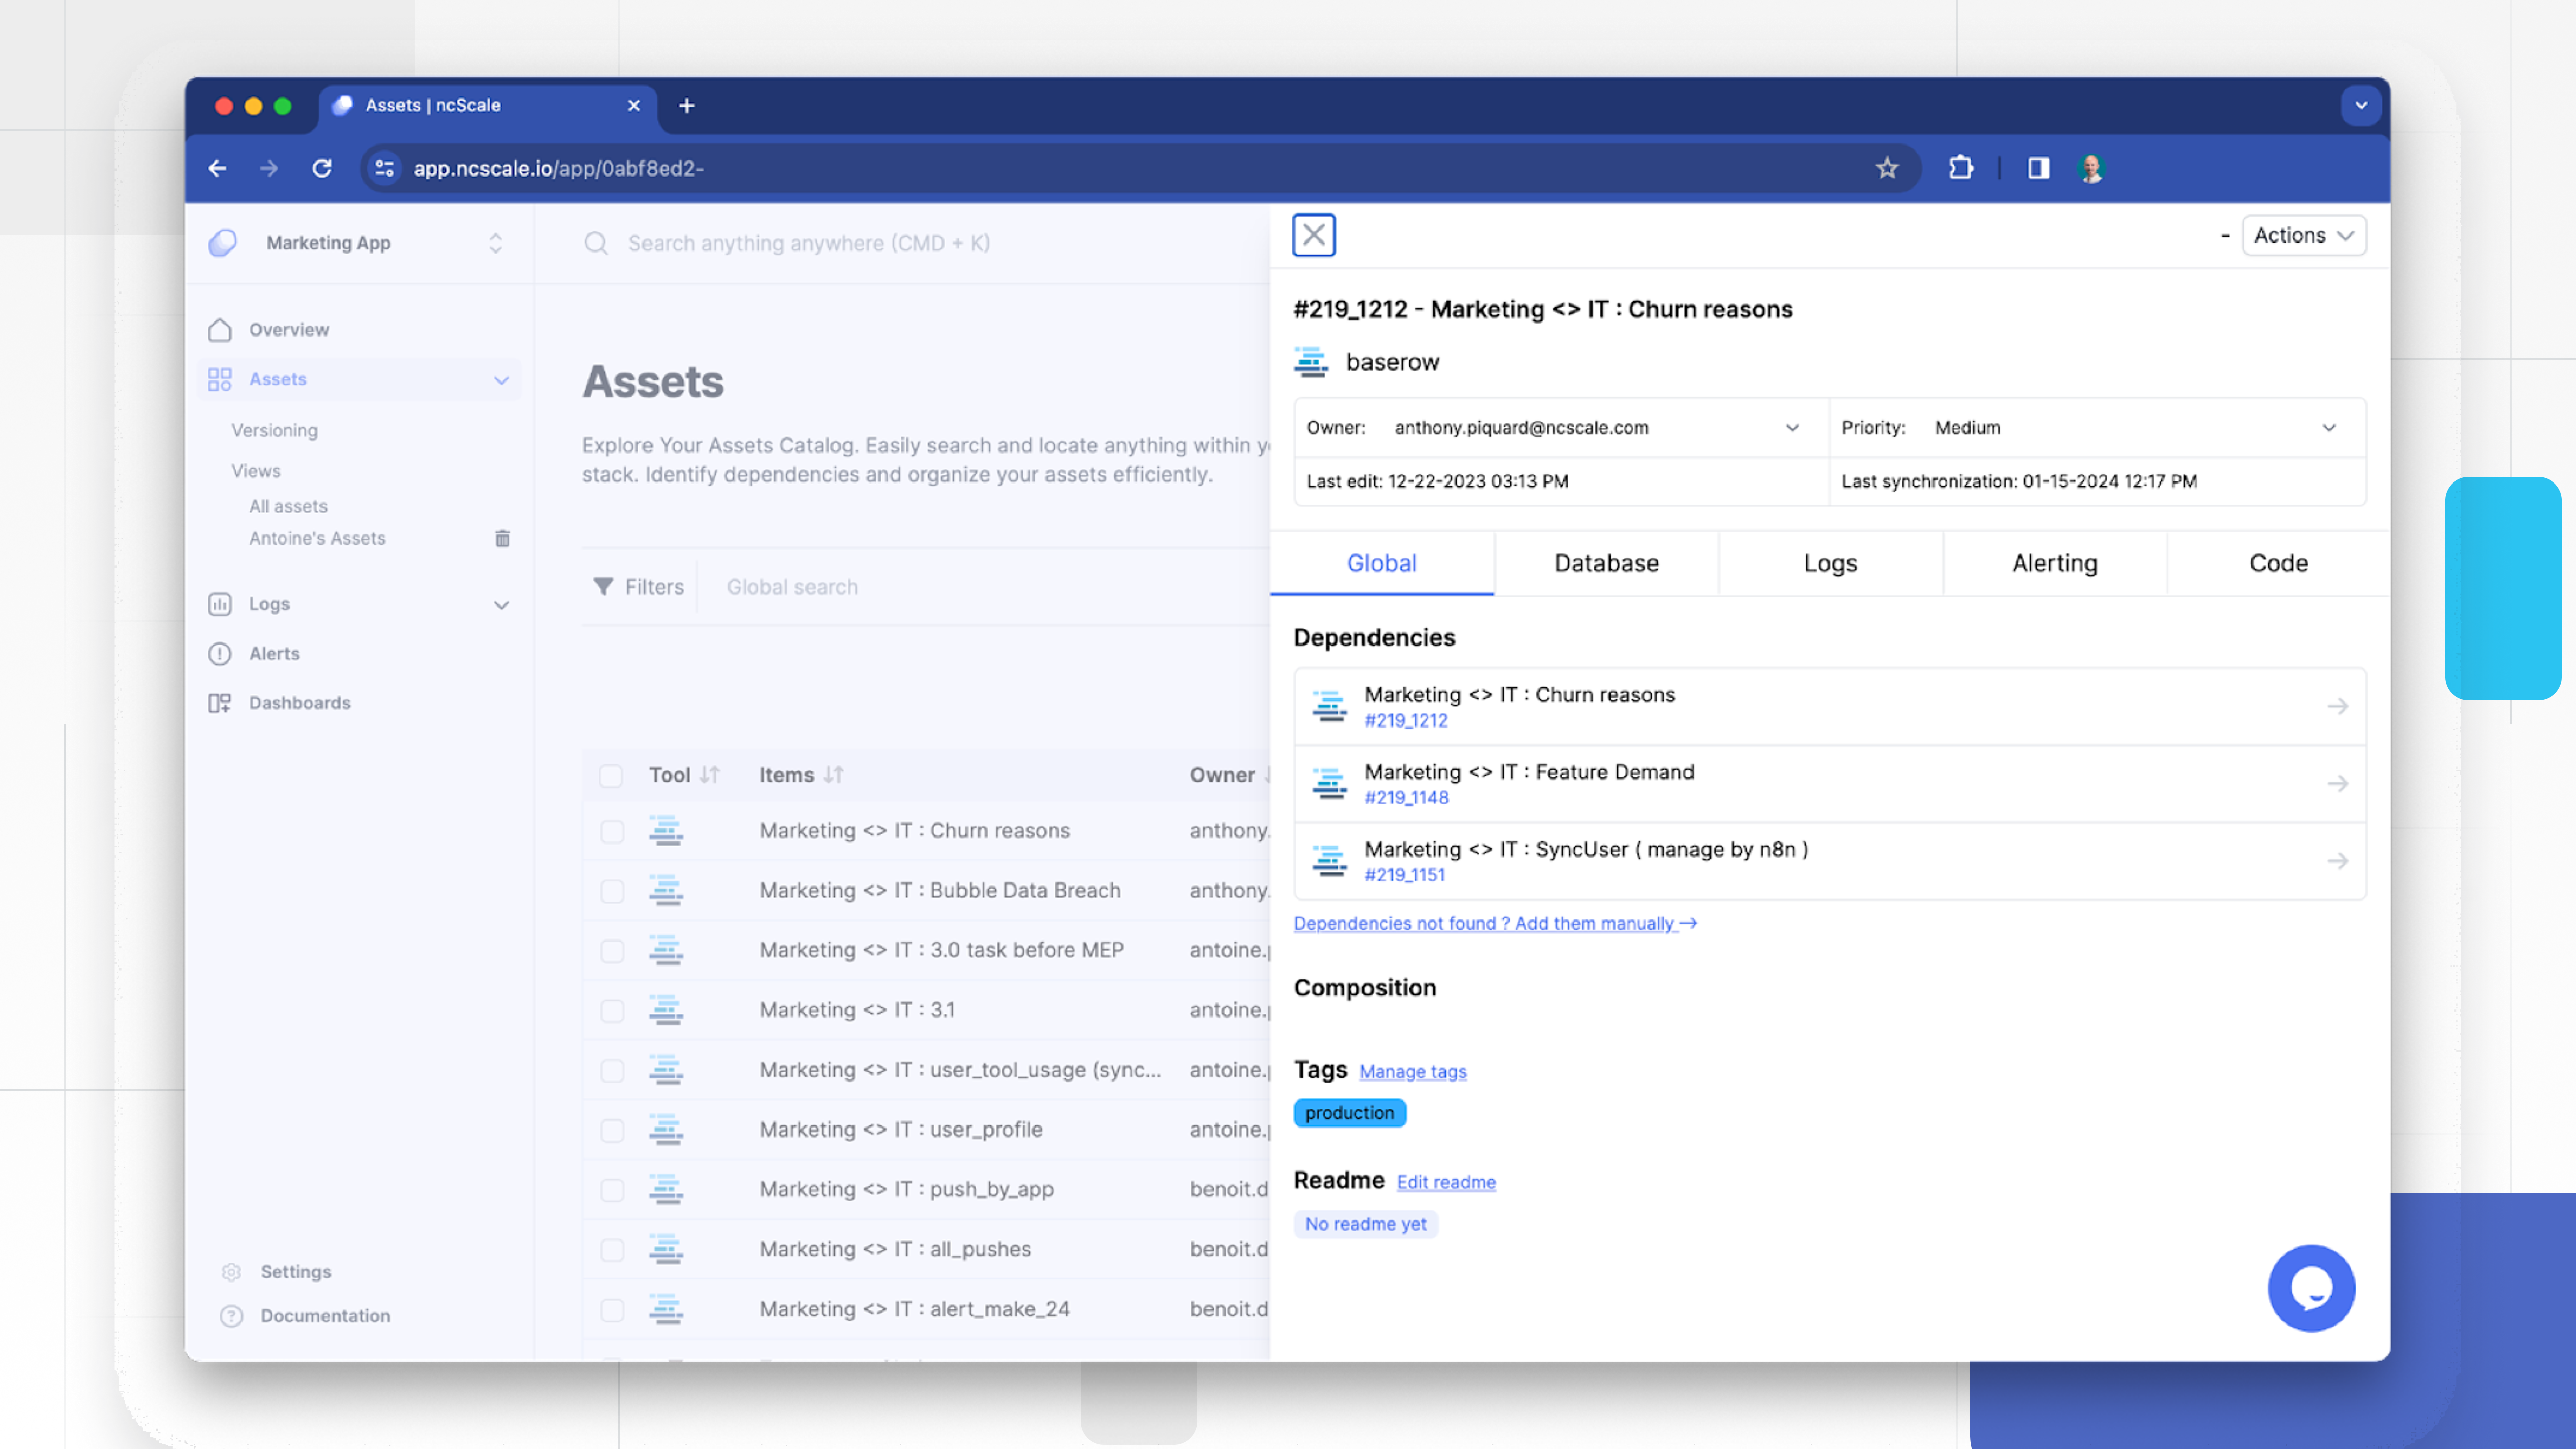Bookmark page with the star icon
Viewport: 2576px width, 1449px height.
1886,168
